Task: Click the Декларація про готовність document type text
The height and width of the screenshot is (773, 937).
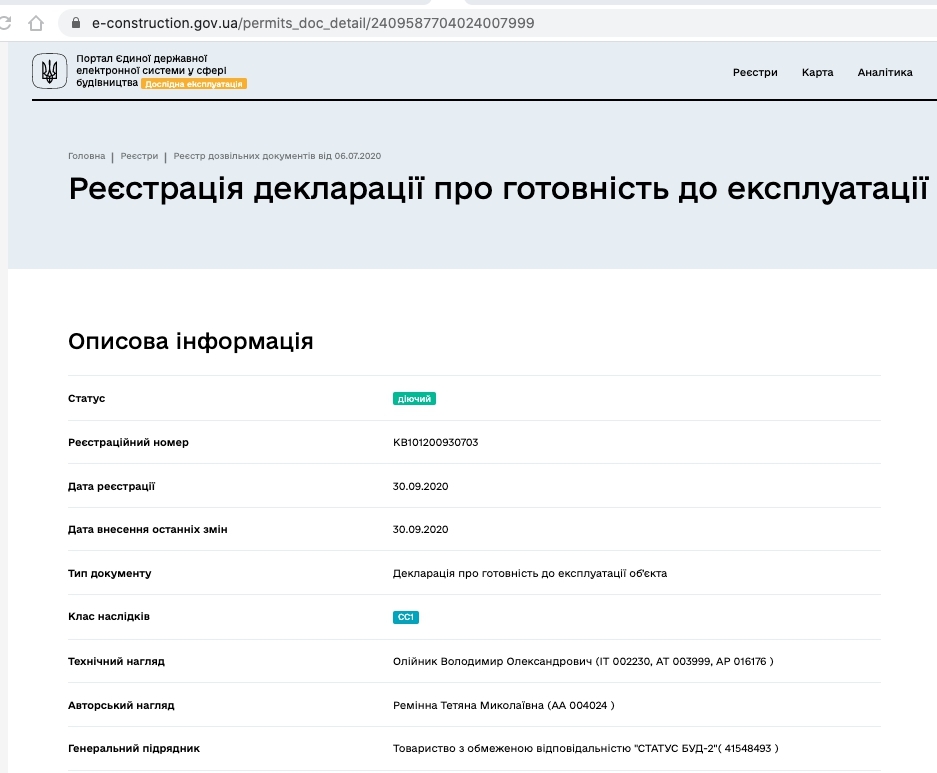Action: point(530,573)
